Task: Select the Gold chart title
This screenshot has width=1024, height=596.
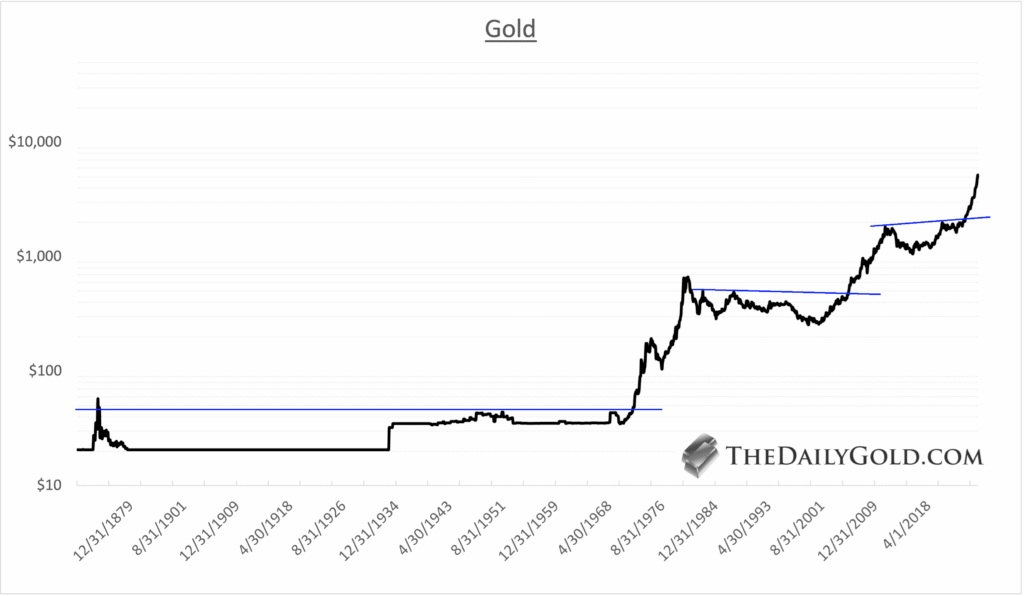Action: coord(511,29)
